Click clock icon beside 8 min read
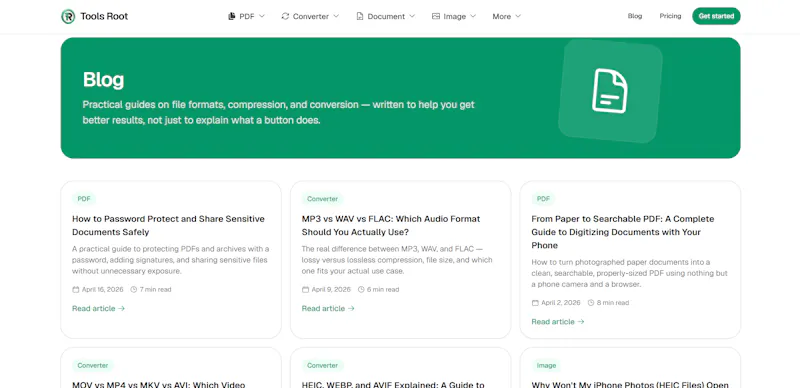 [591, 303]
